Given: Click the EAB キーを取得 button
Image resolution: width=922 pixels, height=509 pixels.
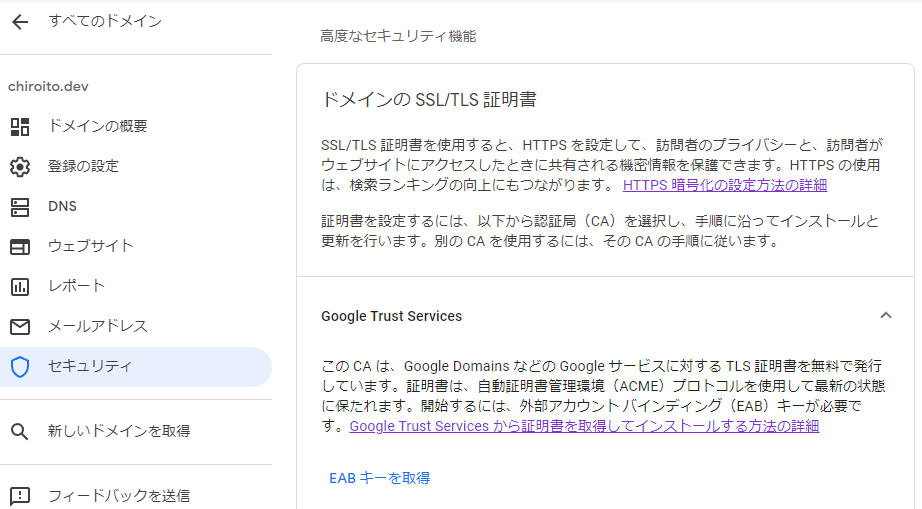Looking at the screenshot, I should [379, 478].
